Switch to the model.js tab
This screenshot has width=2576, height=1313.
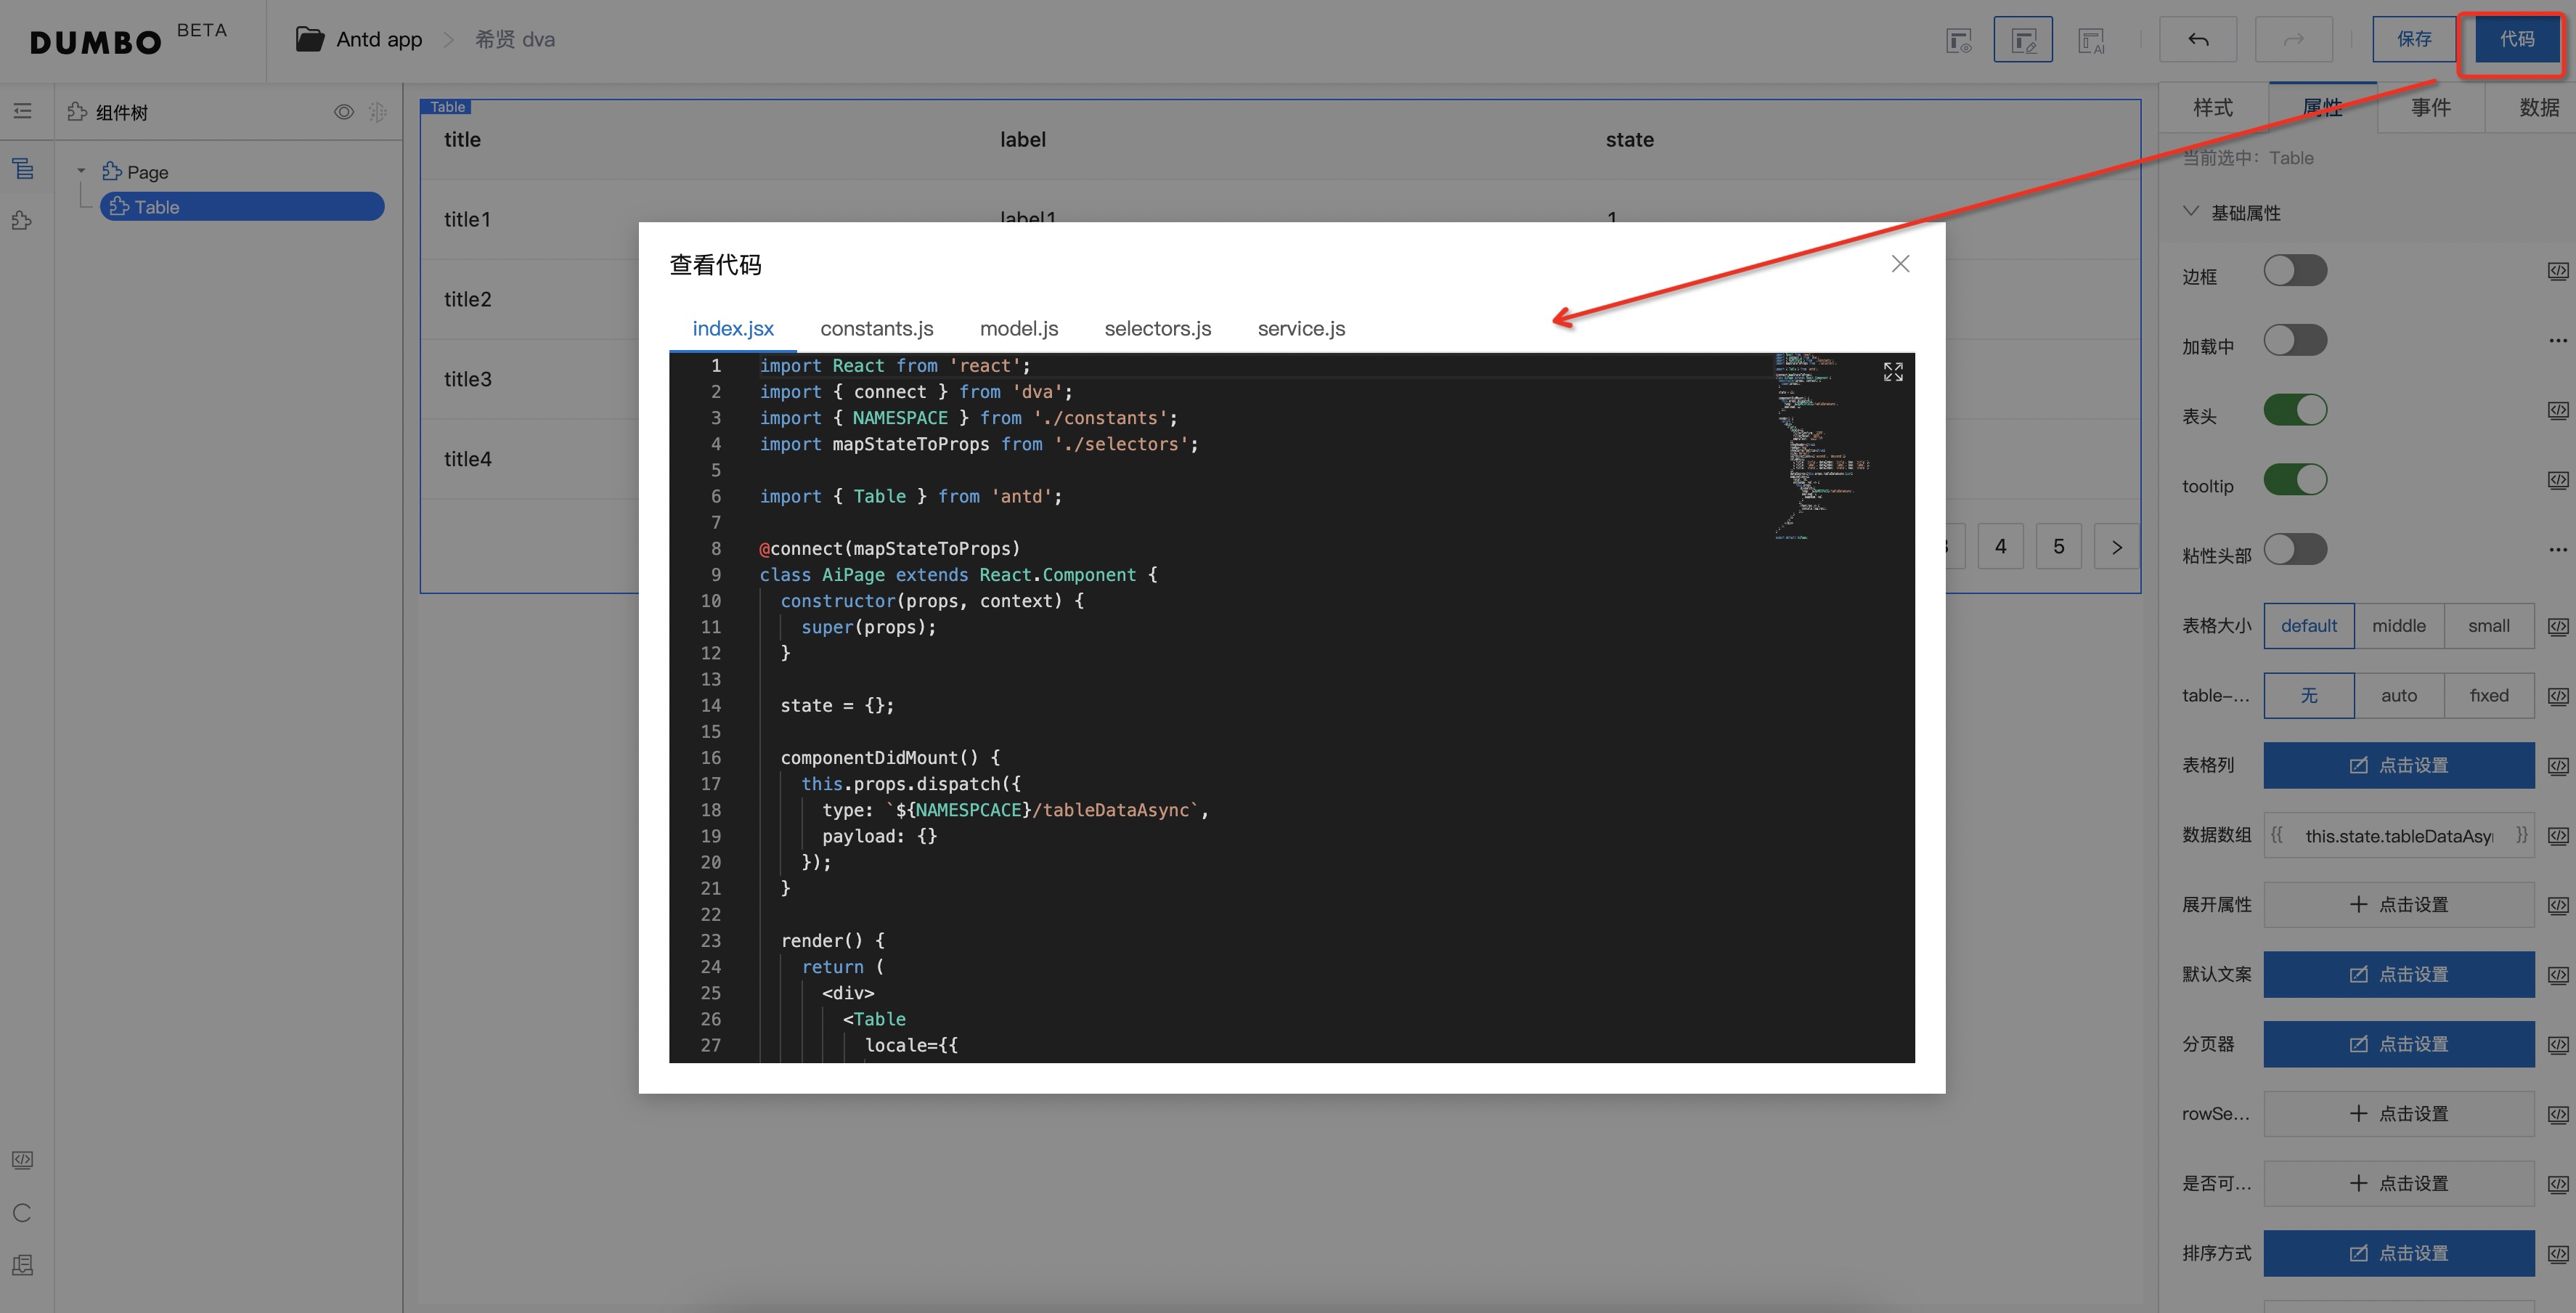click(1018, 329)
